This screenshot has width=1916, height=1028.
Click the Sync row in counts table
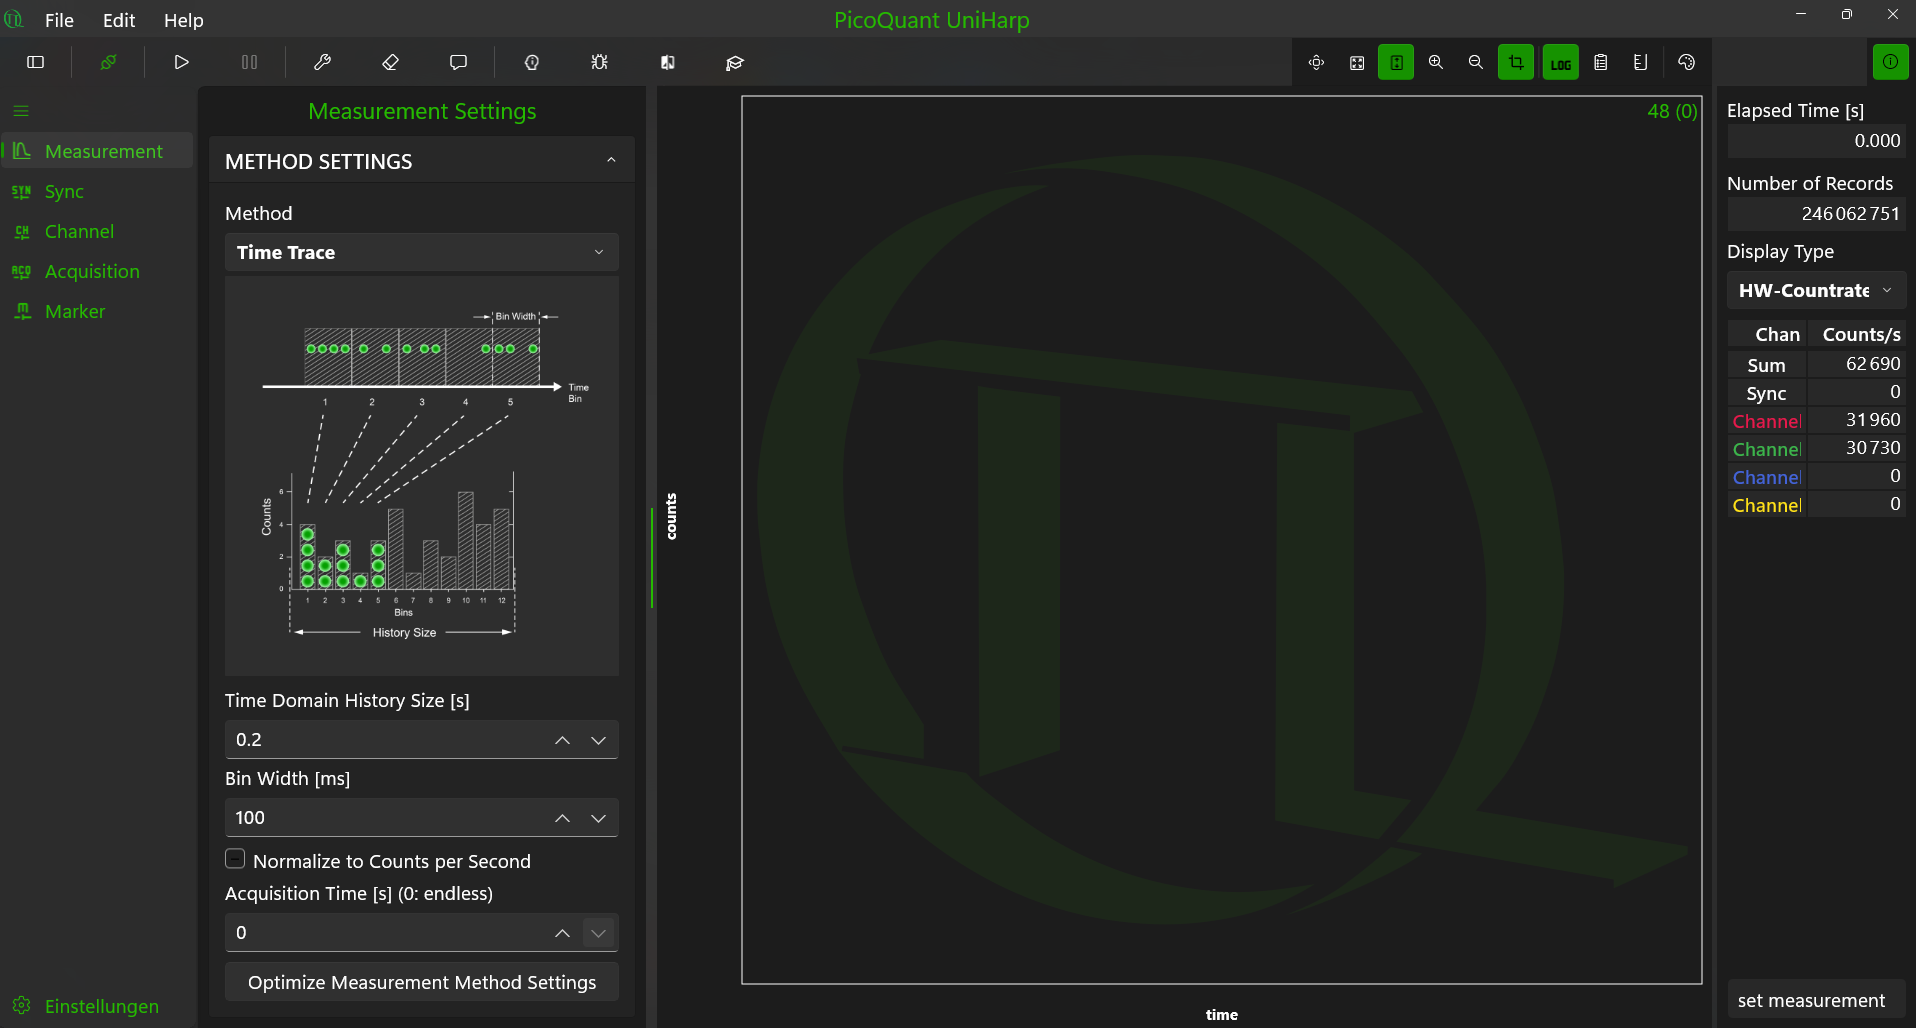click(1816, 393)
